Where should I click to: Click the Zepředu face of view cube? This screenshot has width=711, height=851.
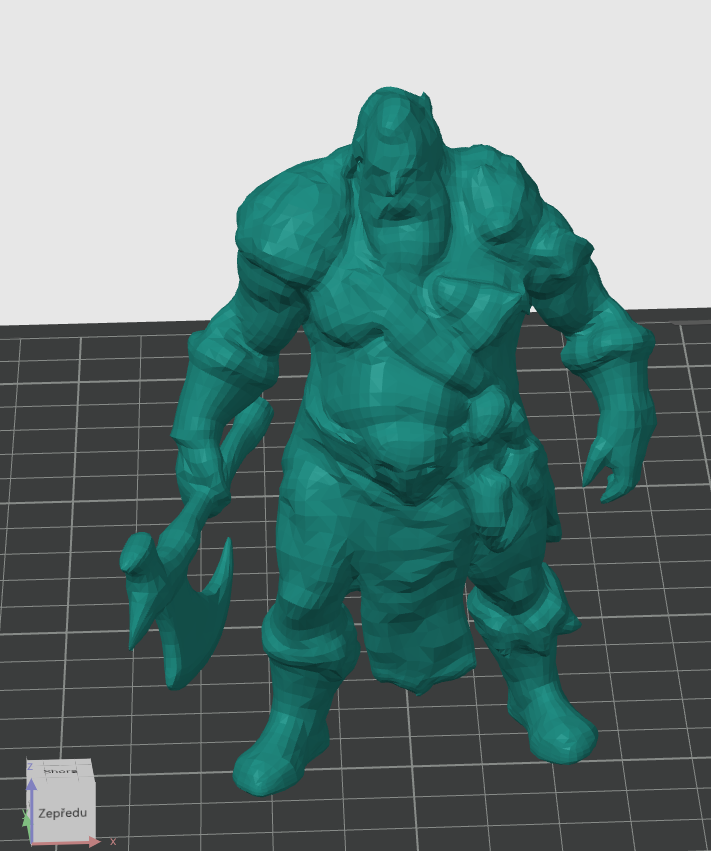click(63, 812)
